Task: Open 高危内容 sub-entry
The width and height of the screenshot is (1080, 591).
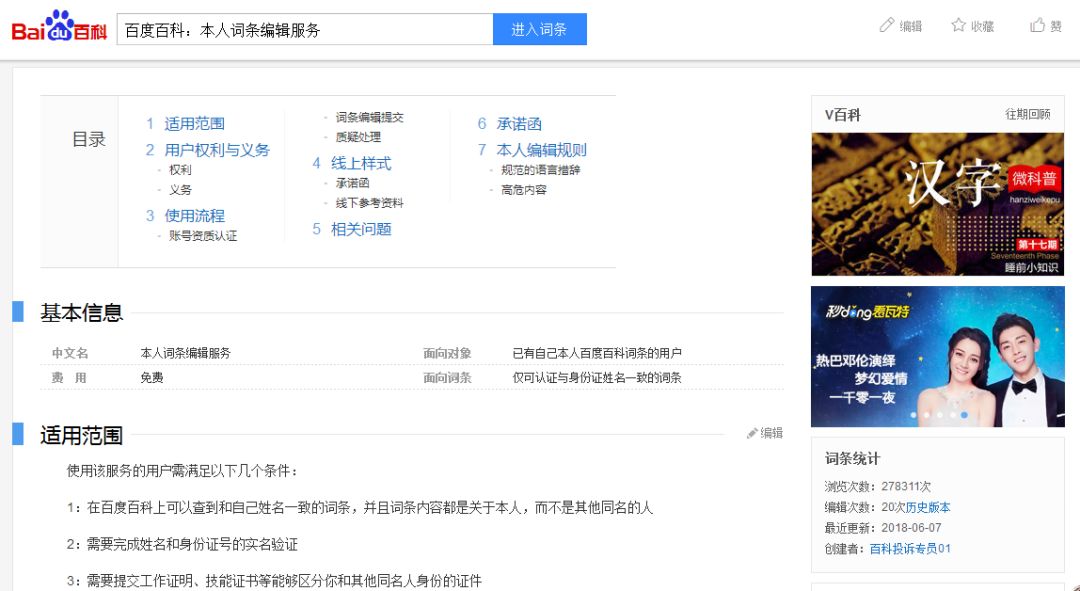Action: (523, 190)
